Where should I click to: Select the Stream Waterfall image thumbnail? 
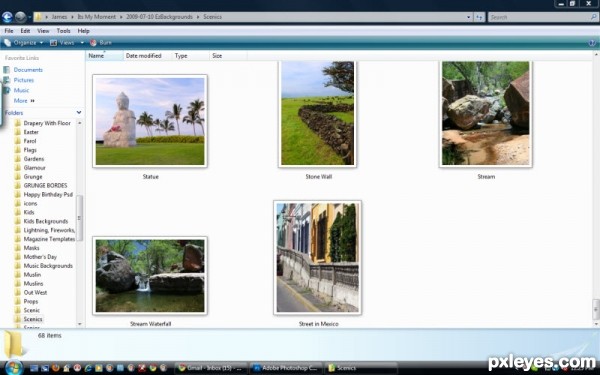coord(150,276)
